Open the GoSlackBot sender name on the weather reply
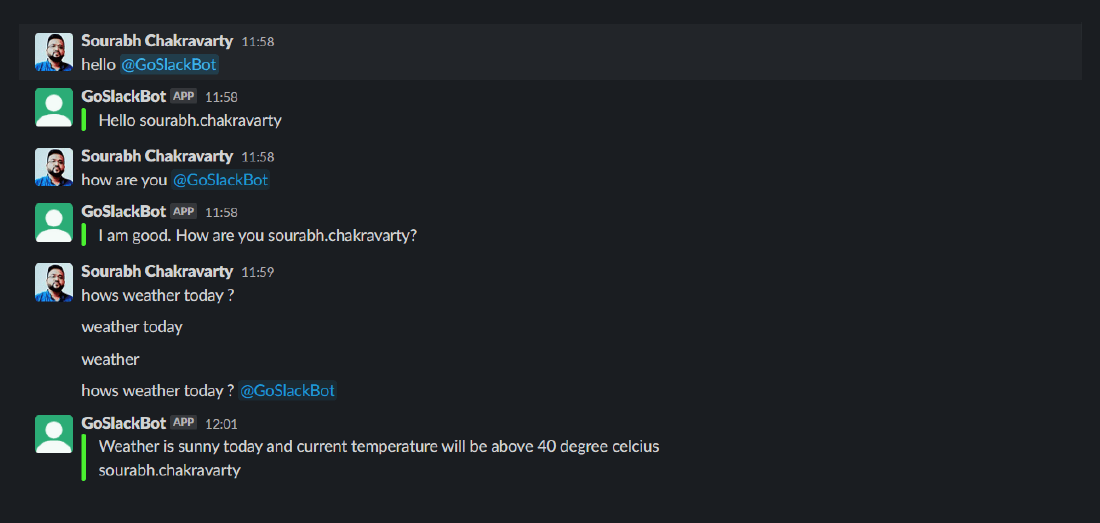The width and height of the screenshot is (1100, 523). coord(123,423)
